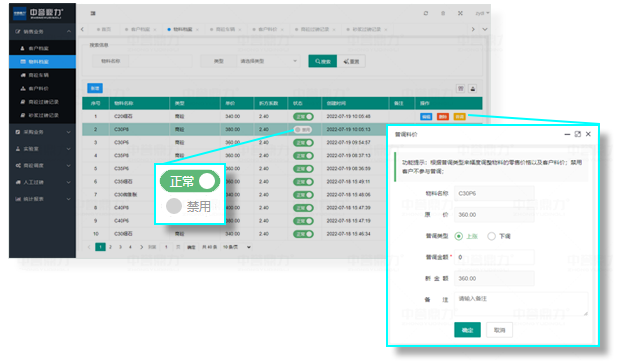637x364 pixels.
Task: Click the print icon above table
Action: click(472, 89)
